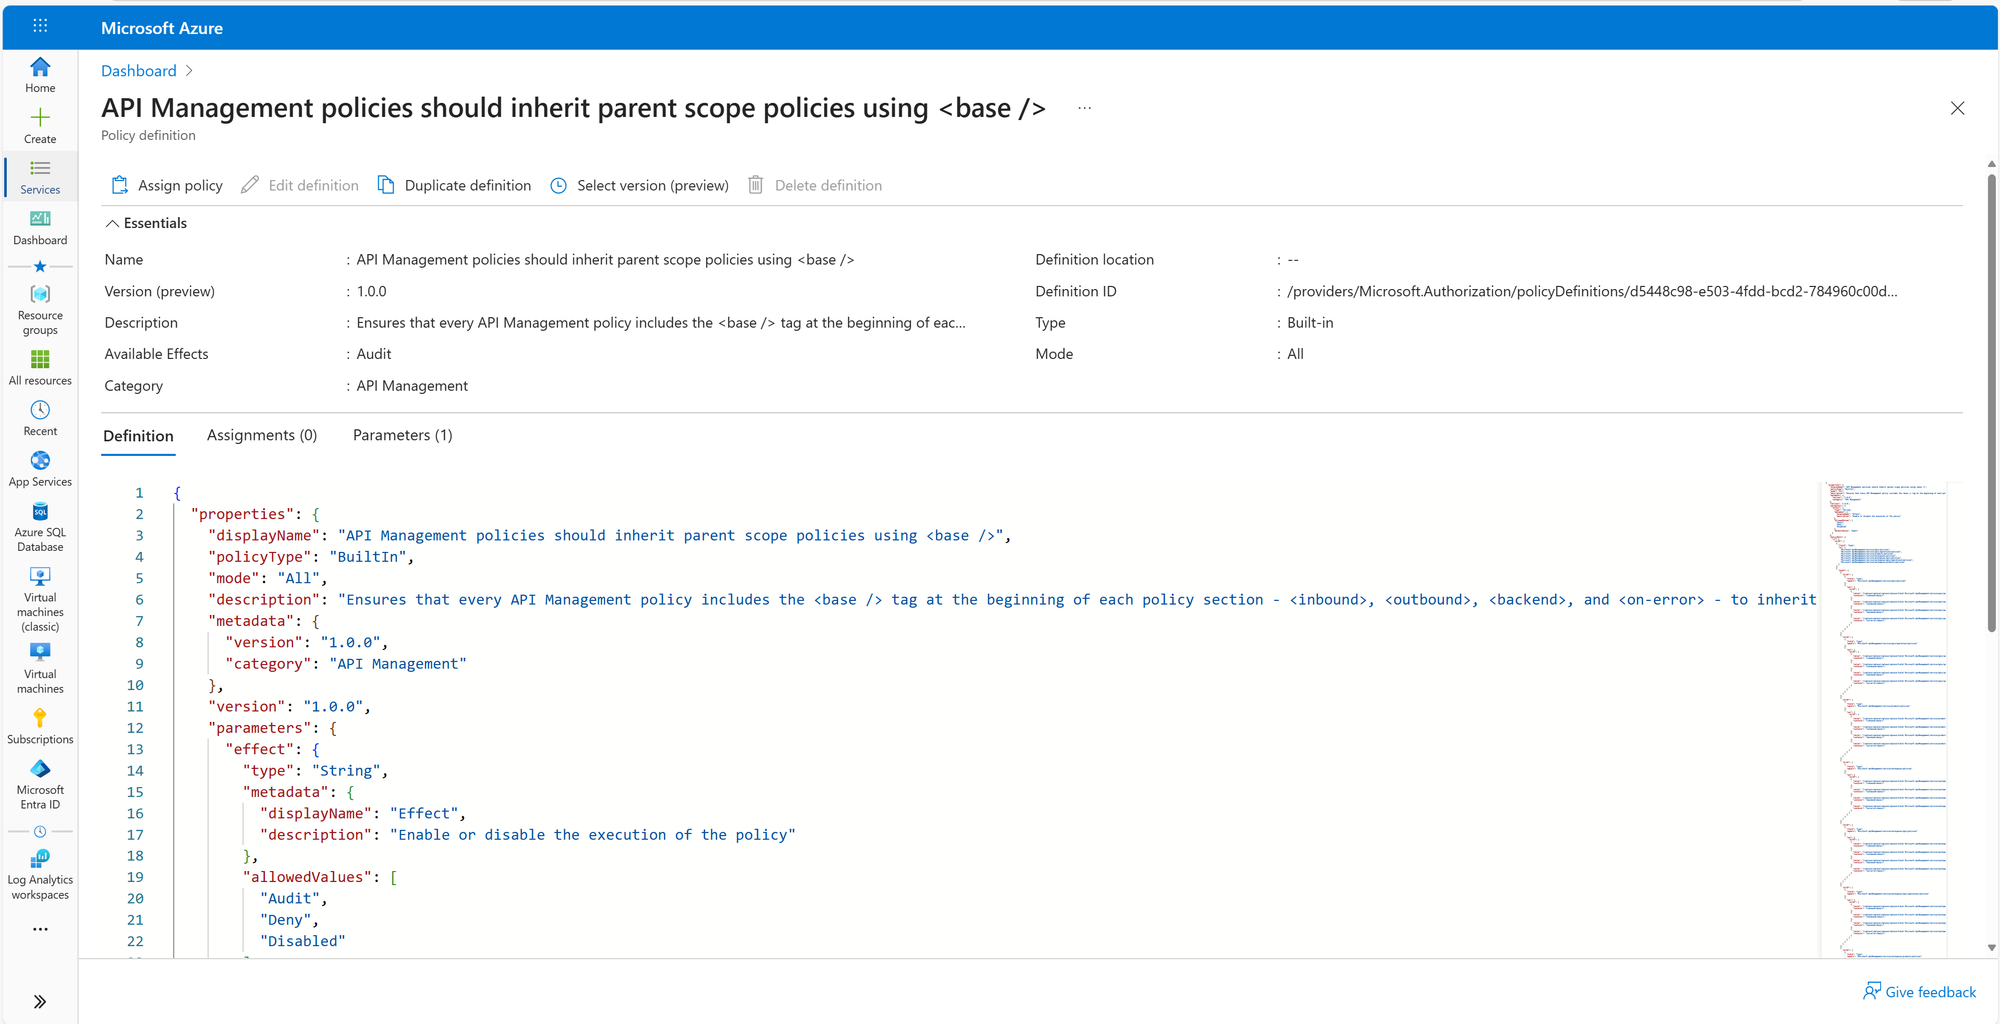
Task: Open Dashboard from the sidebar
Action: coord(40,228)
